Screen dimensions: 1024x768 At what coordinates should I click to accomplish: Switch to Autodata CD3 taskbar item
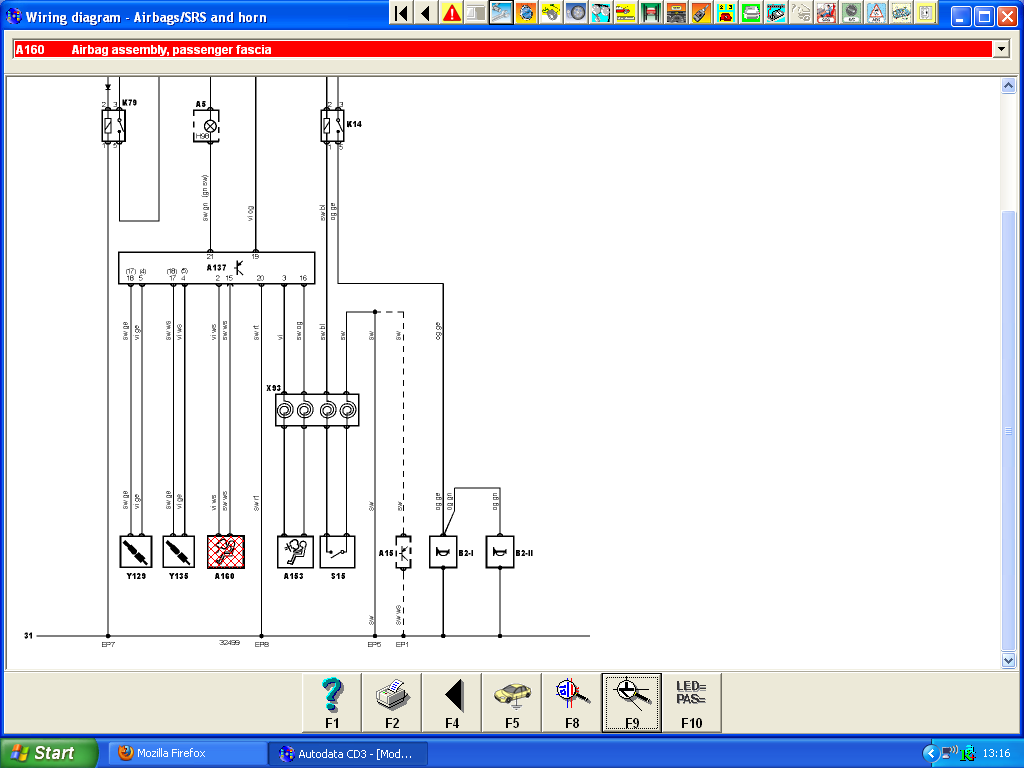[x=349, y=754]
